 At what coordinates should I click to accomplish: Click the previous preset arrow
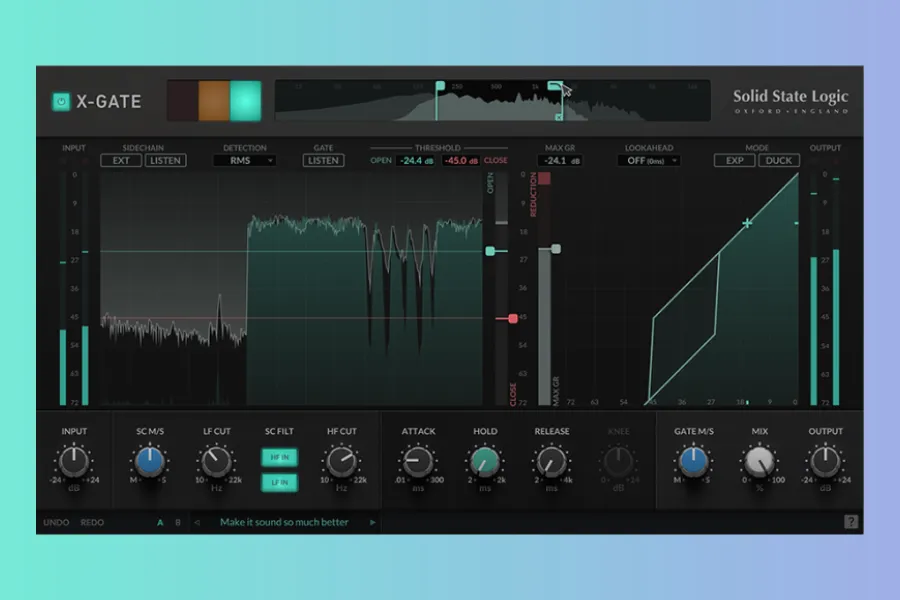tap(198, 522)
